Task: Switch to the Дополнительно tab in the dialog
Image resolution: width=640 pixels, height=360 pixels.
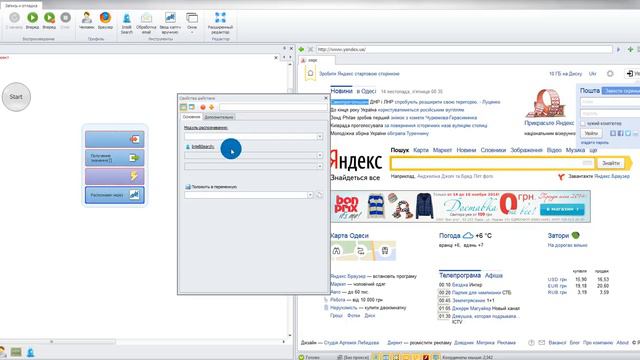Action: pyautogui.click(x=219, y=117)
